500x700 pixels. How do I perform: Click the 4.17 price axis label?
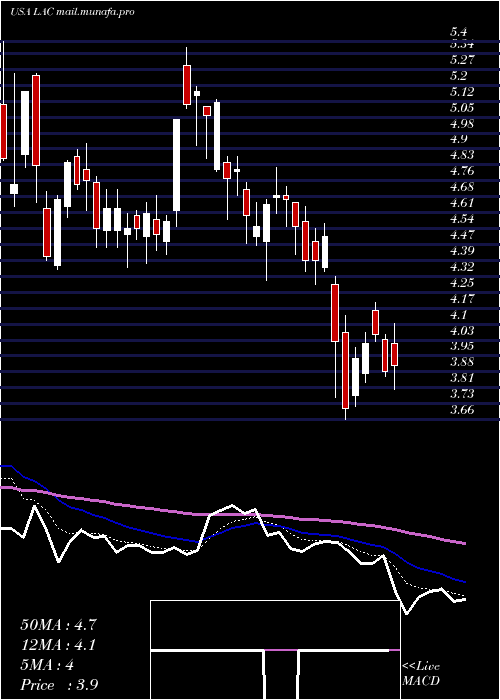462,298
